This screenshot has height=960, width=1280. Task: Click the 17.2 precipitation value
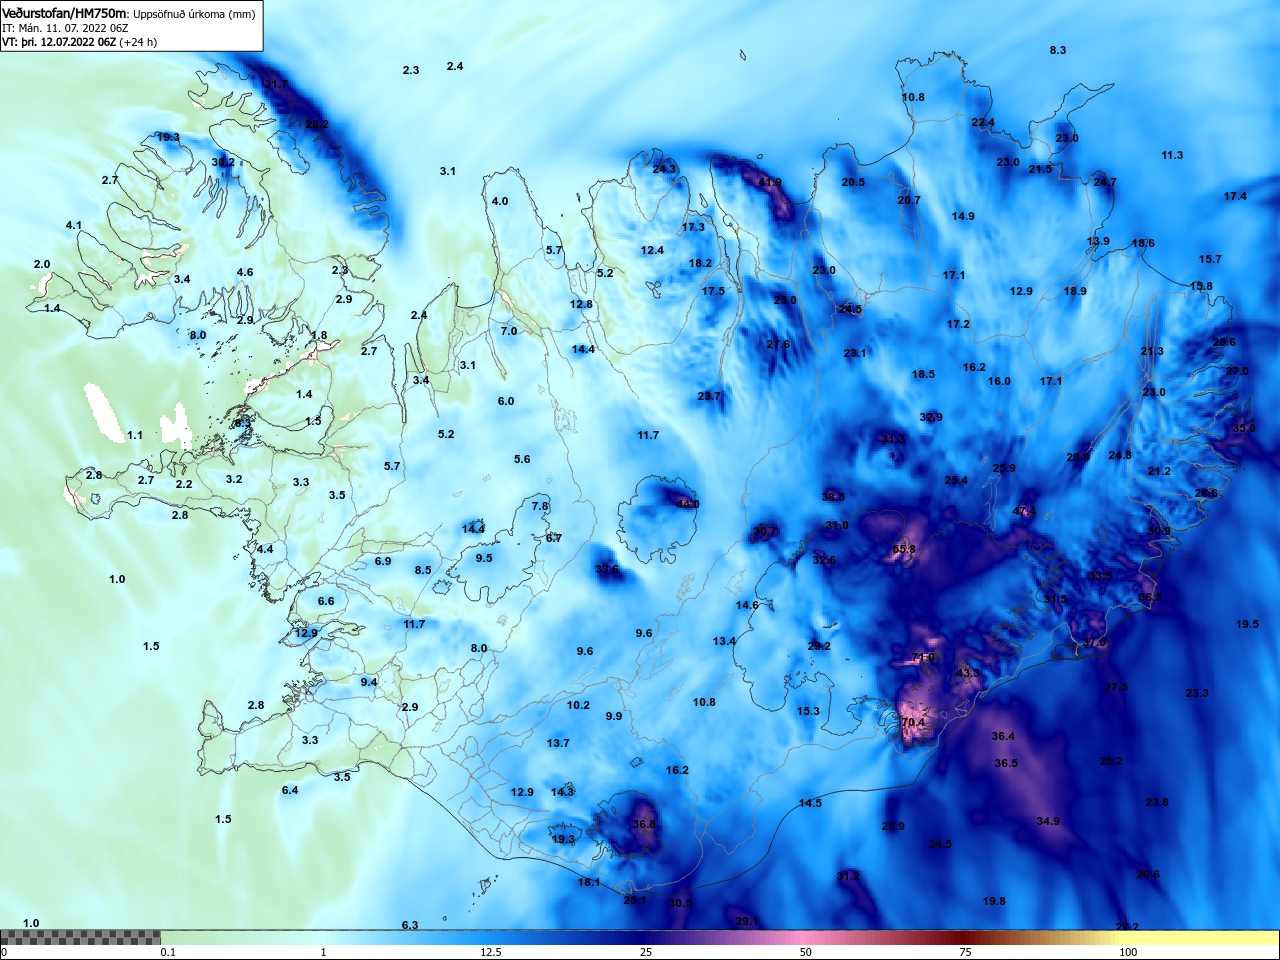tap(958, 324)
